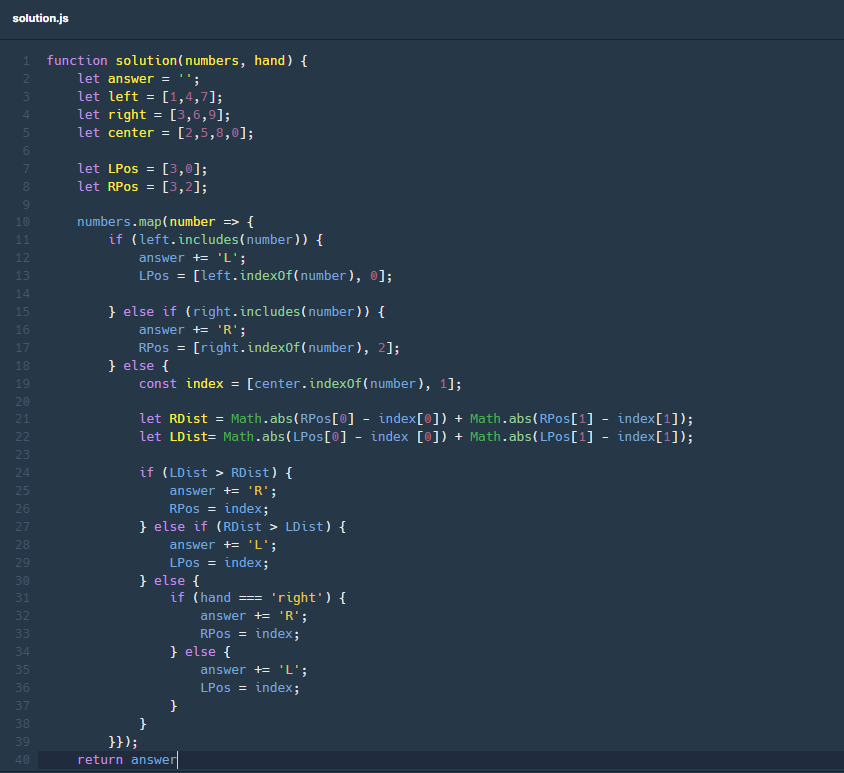Click 'RPos = index;' on line 33
Image resolution: width=844 pixels, height=773 pixels.
click(x=250, y=634)
